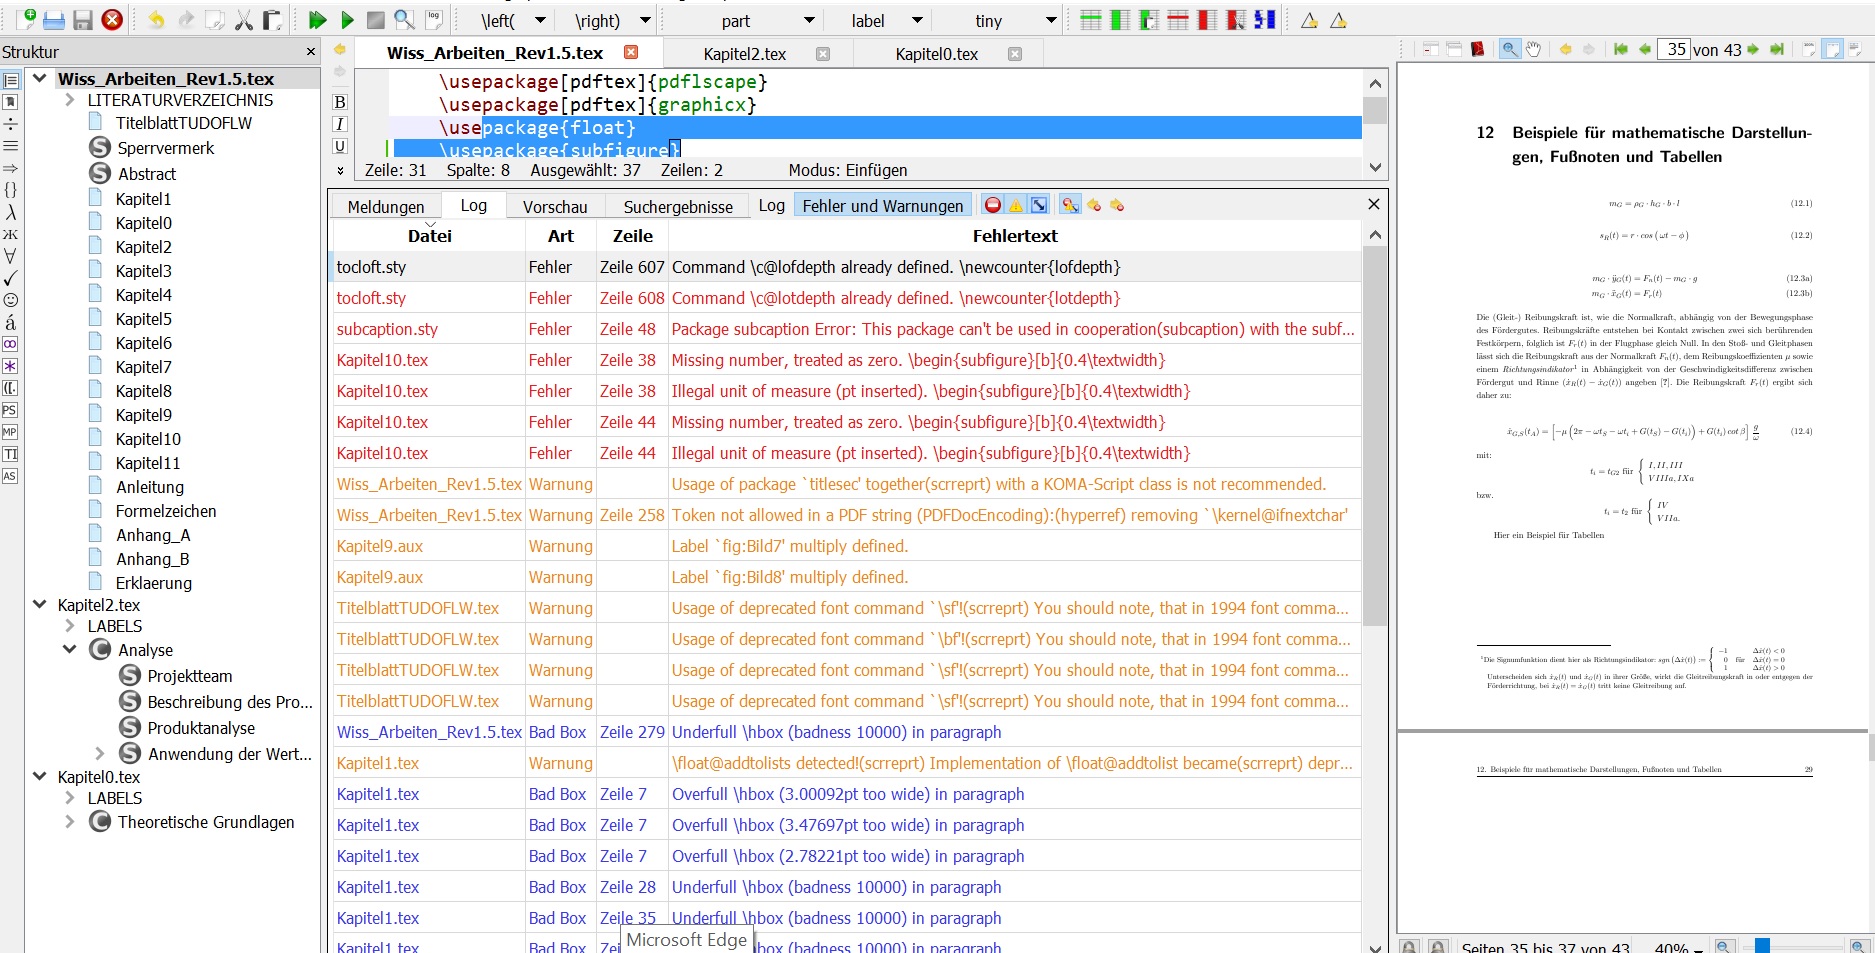Viewport: 1875px width, 953px height.
Task: View the log file with the log icon
Action: 434,19
